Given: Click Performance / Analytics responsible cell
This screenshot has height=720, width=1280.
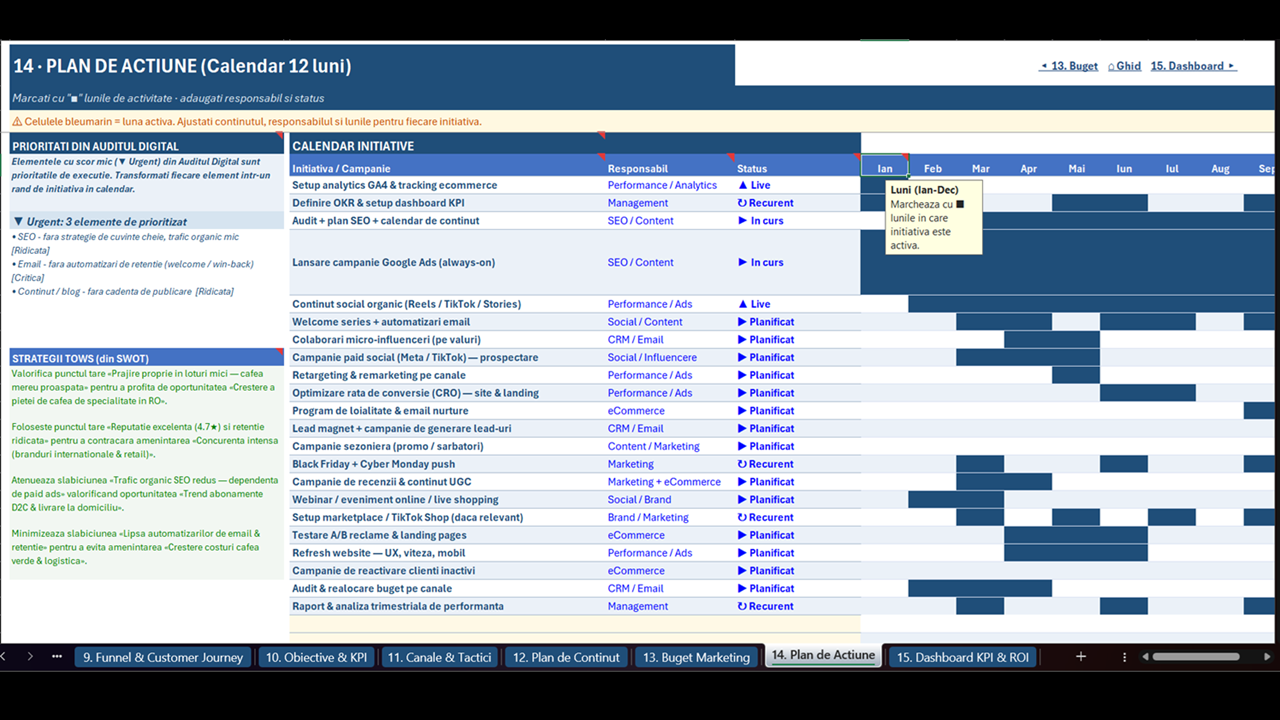Looking at the screenshot, I should tap(669, 185).
